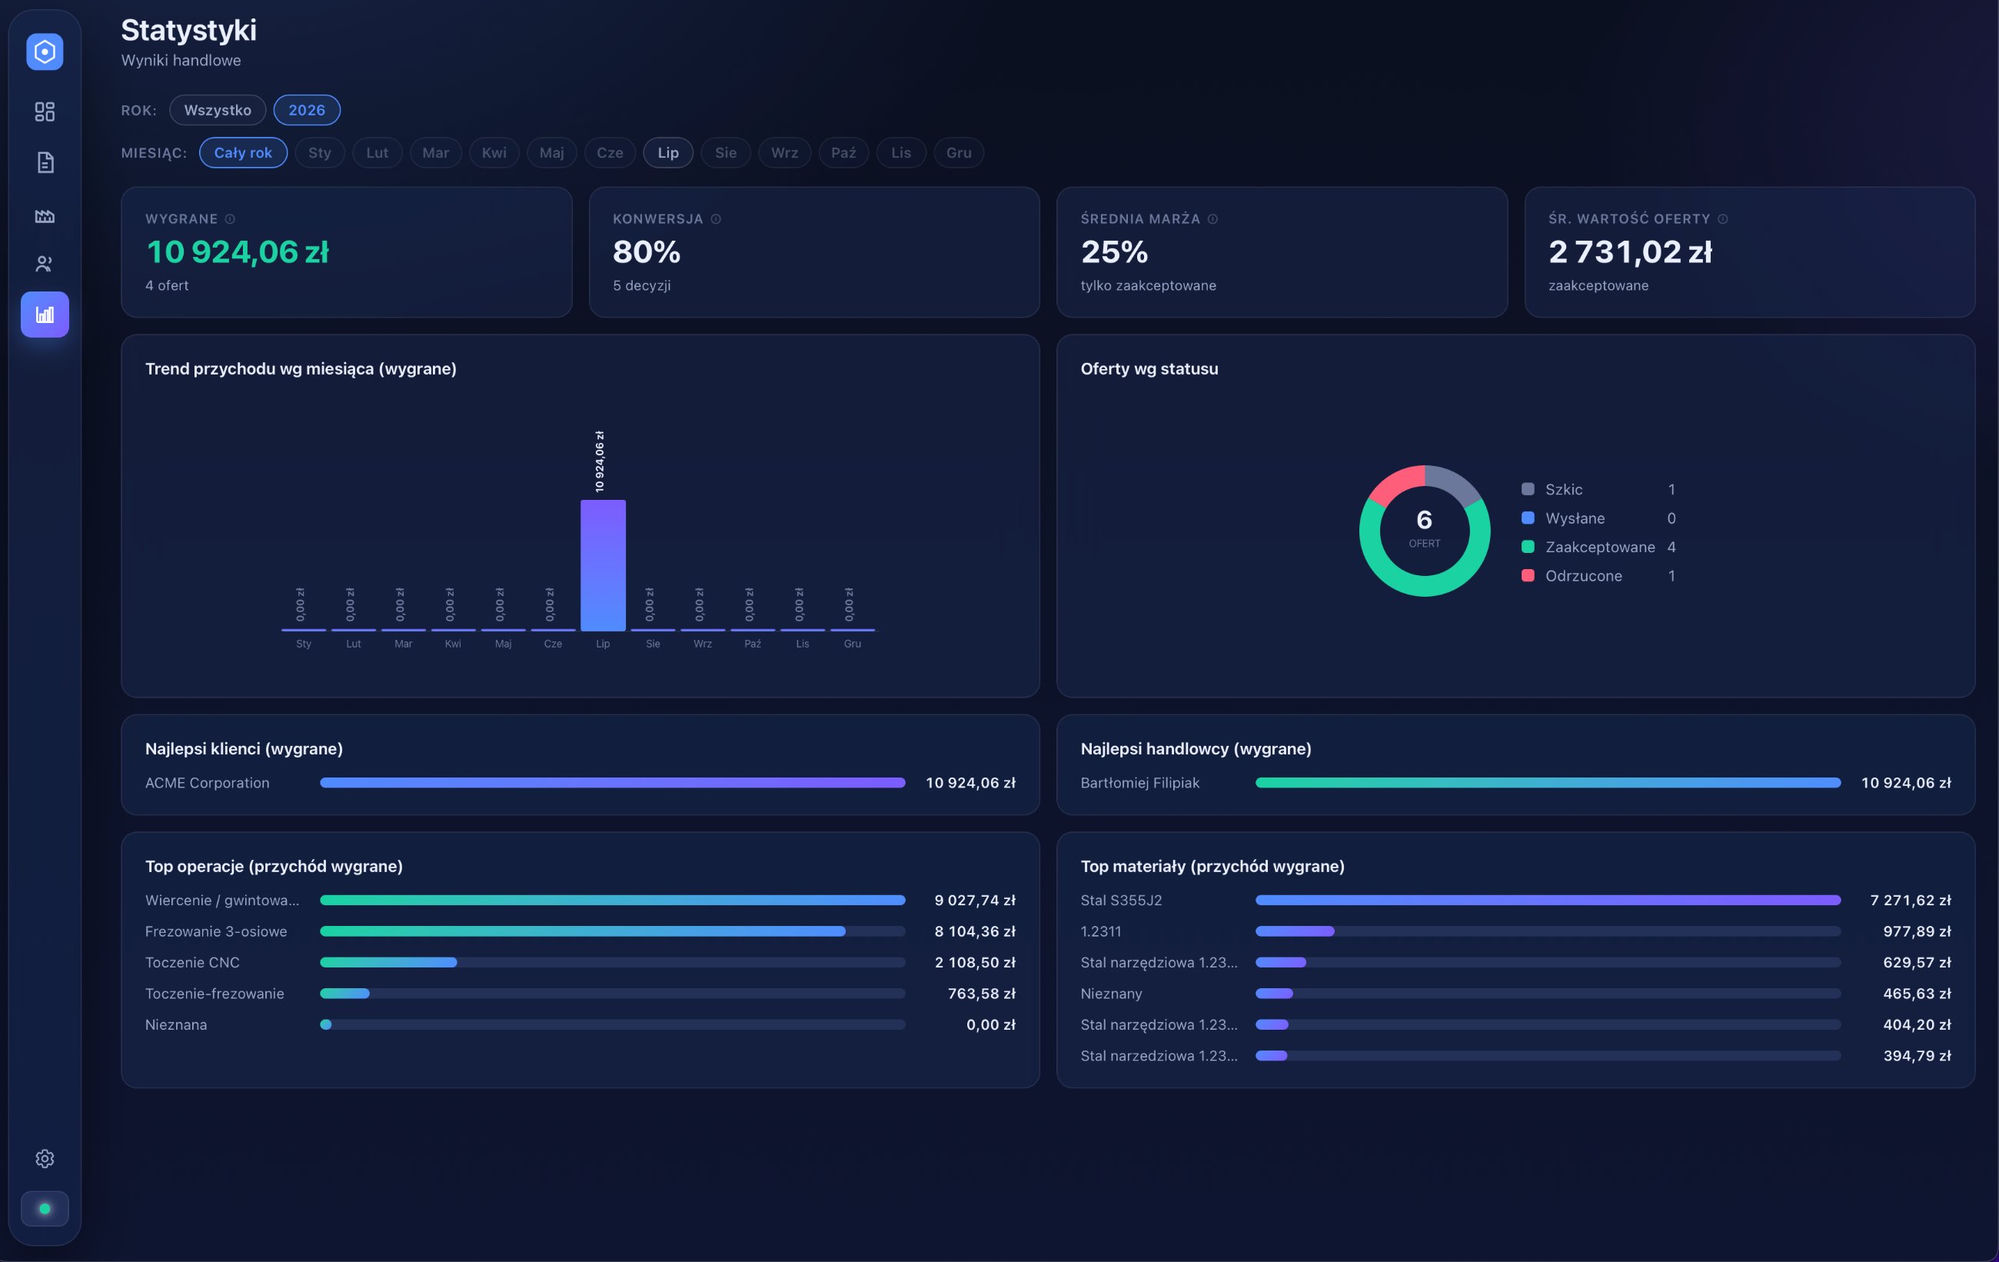The width and height of the screenshot is (1999, 1262).
Task: Click the Zaakceptowane green legend swatch
Action: tap(1528, 547)
